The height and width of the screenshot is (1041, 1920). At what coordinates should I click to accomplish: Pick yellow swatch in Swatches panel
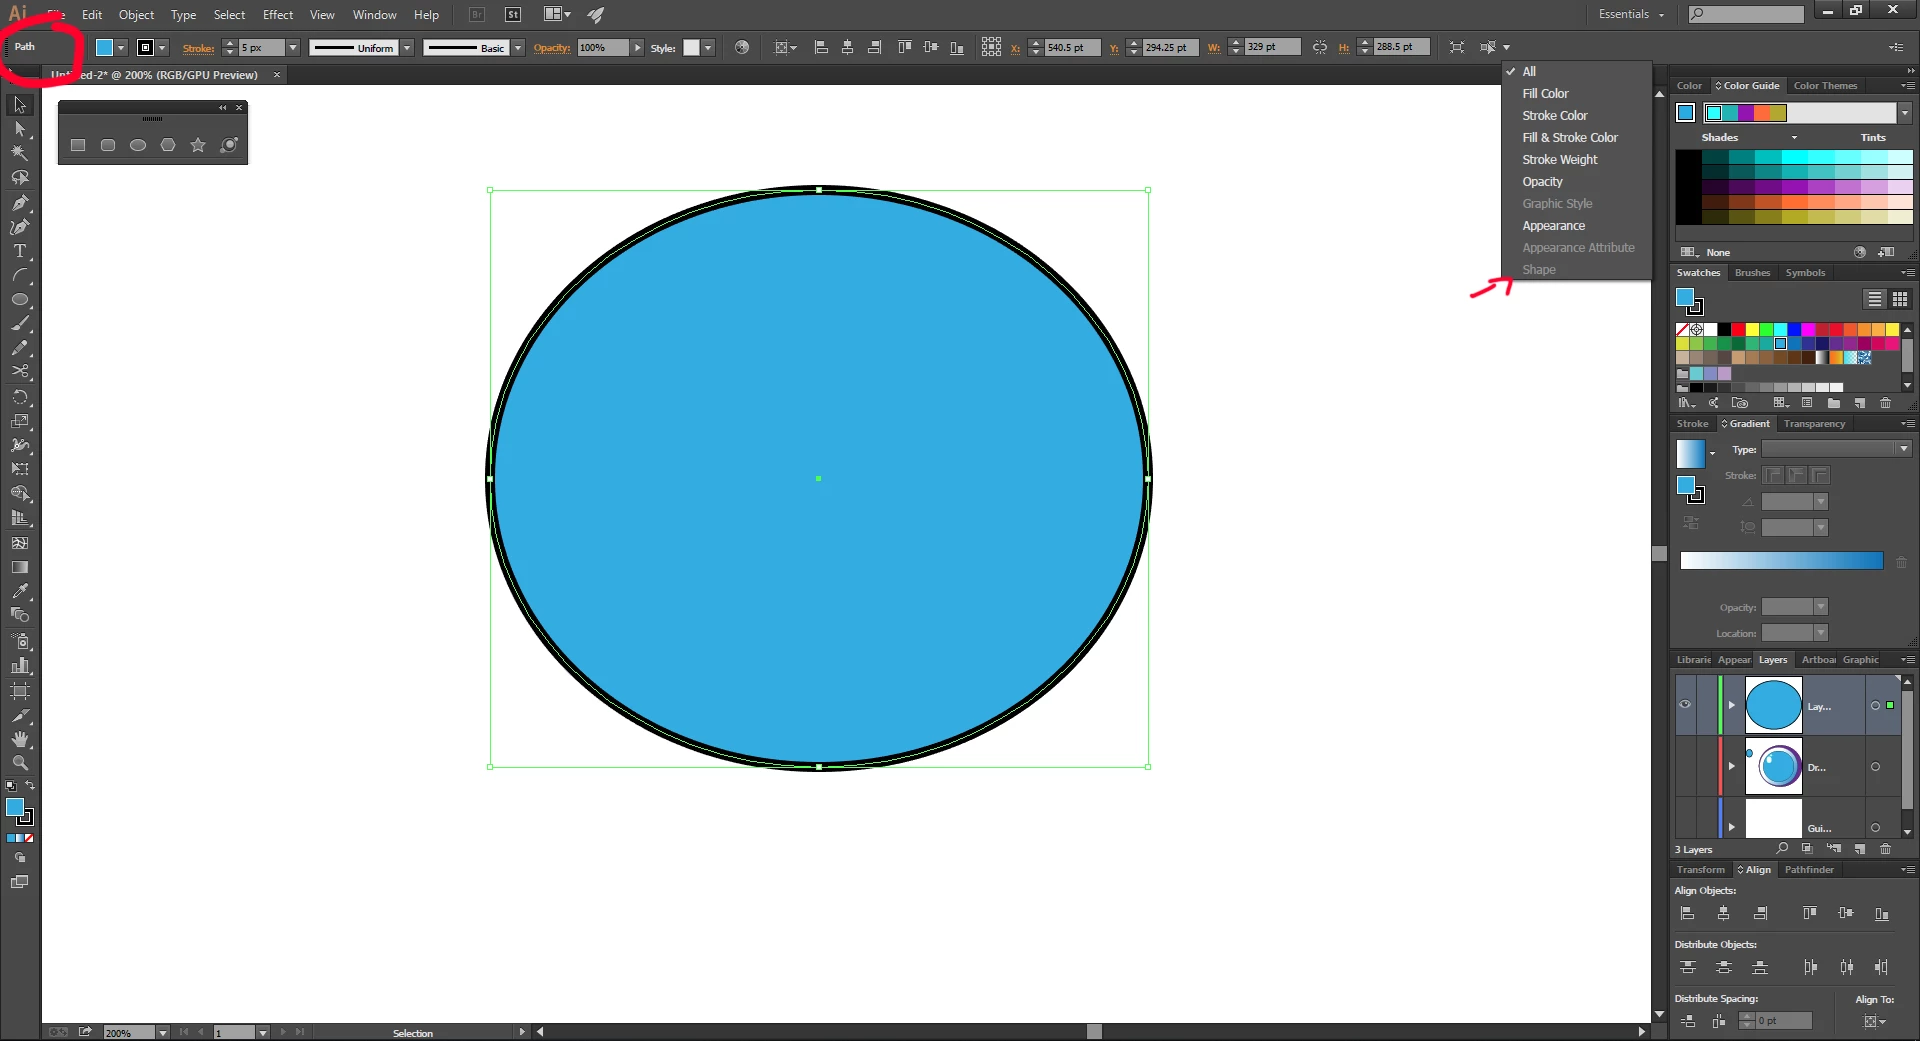click(1752, 329)
